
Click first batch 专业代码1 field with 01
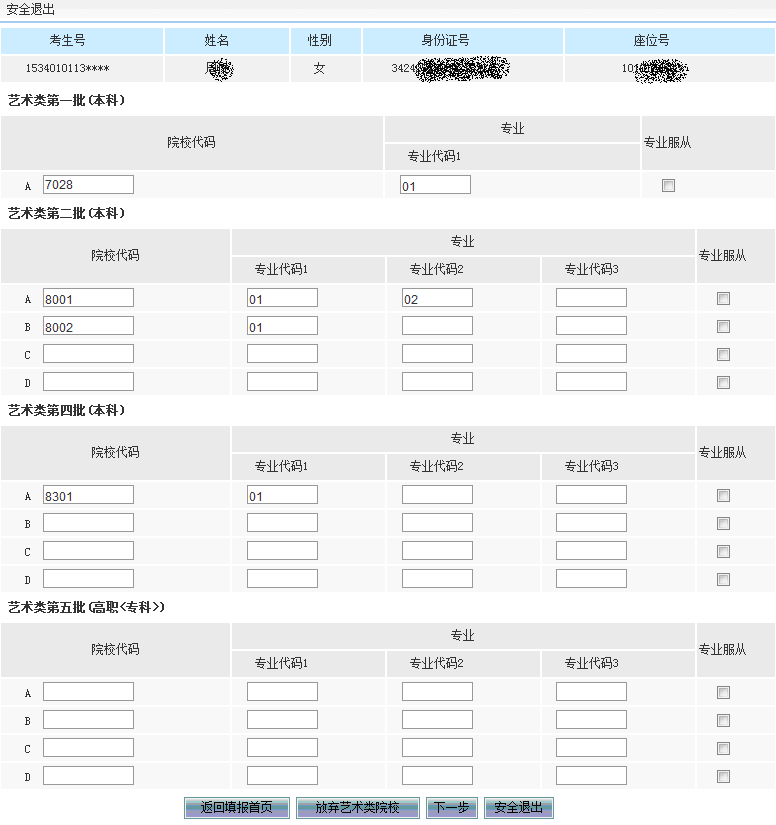coord(436,185)
